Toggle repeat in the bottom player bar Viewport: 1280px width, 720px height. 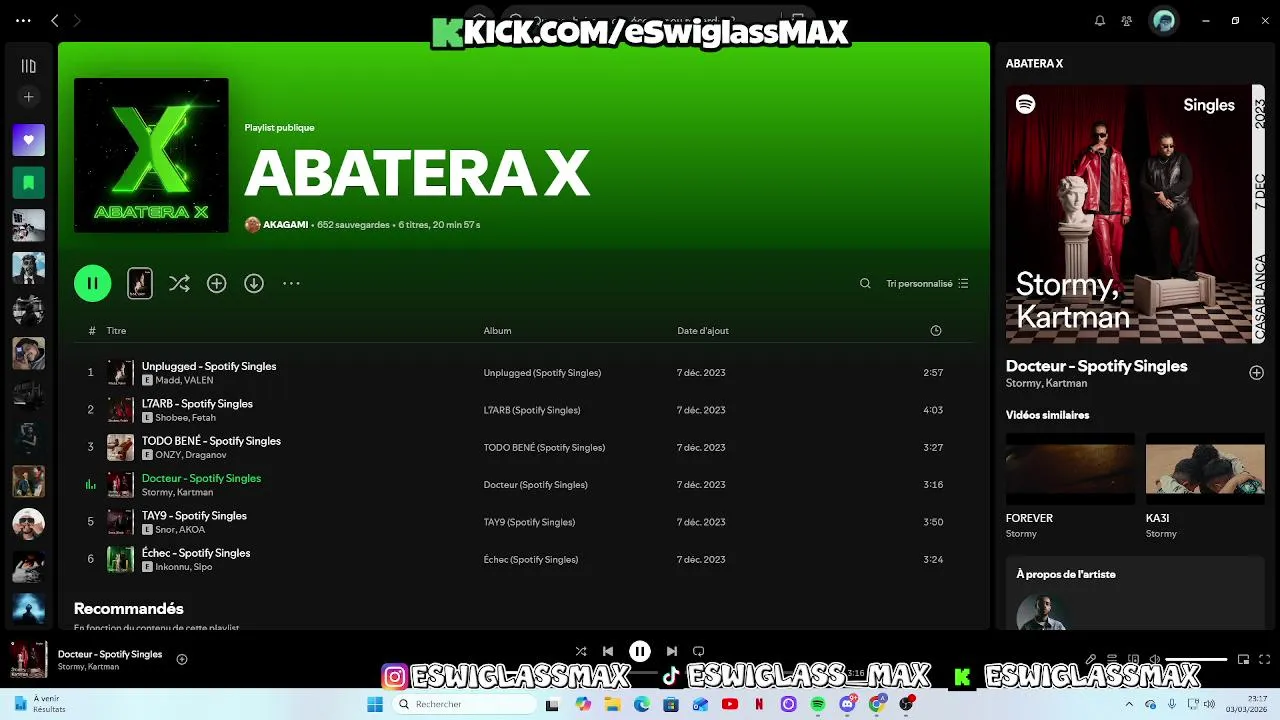[x=699, y=651]
